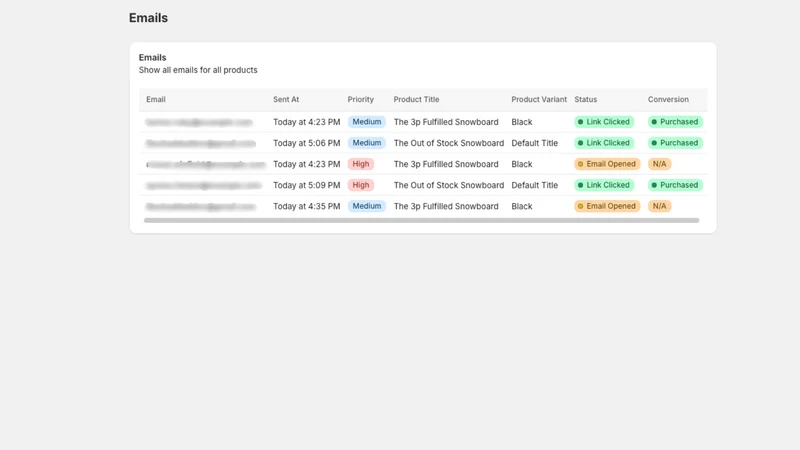Click Out of Stock Snowboard in 5:09 PM row
800x450 pixels.
click(x=448, y=185)
